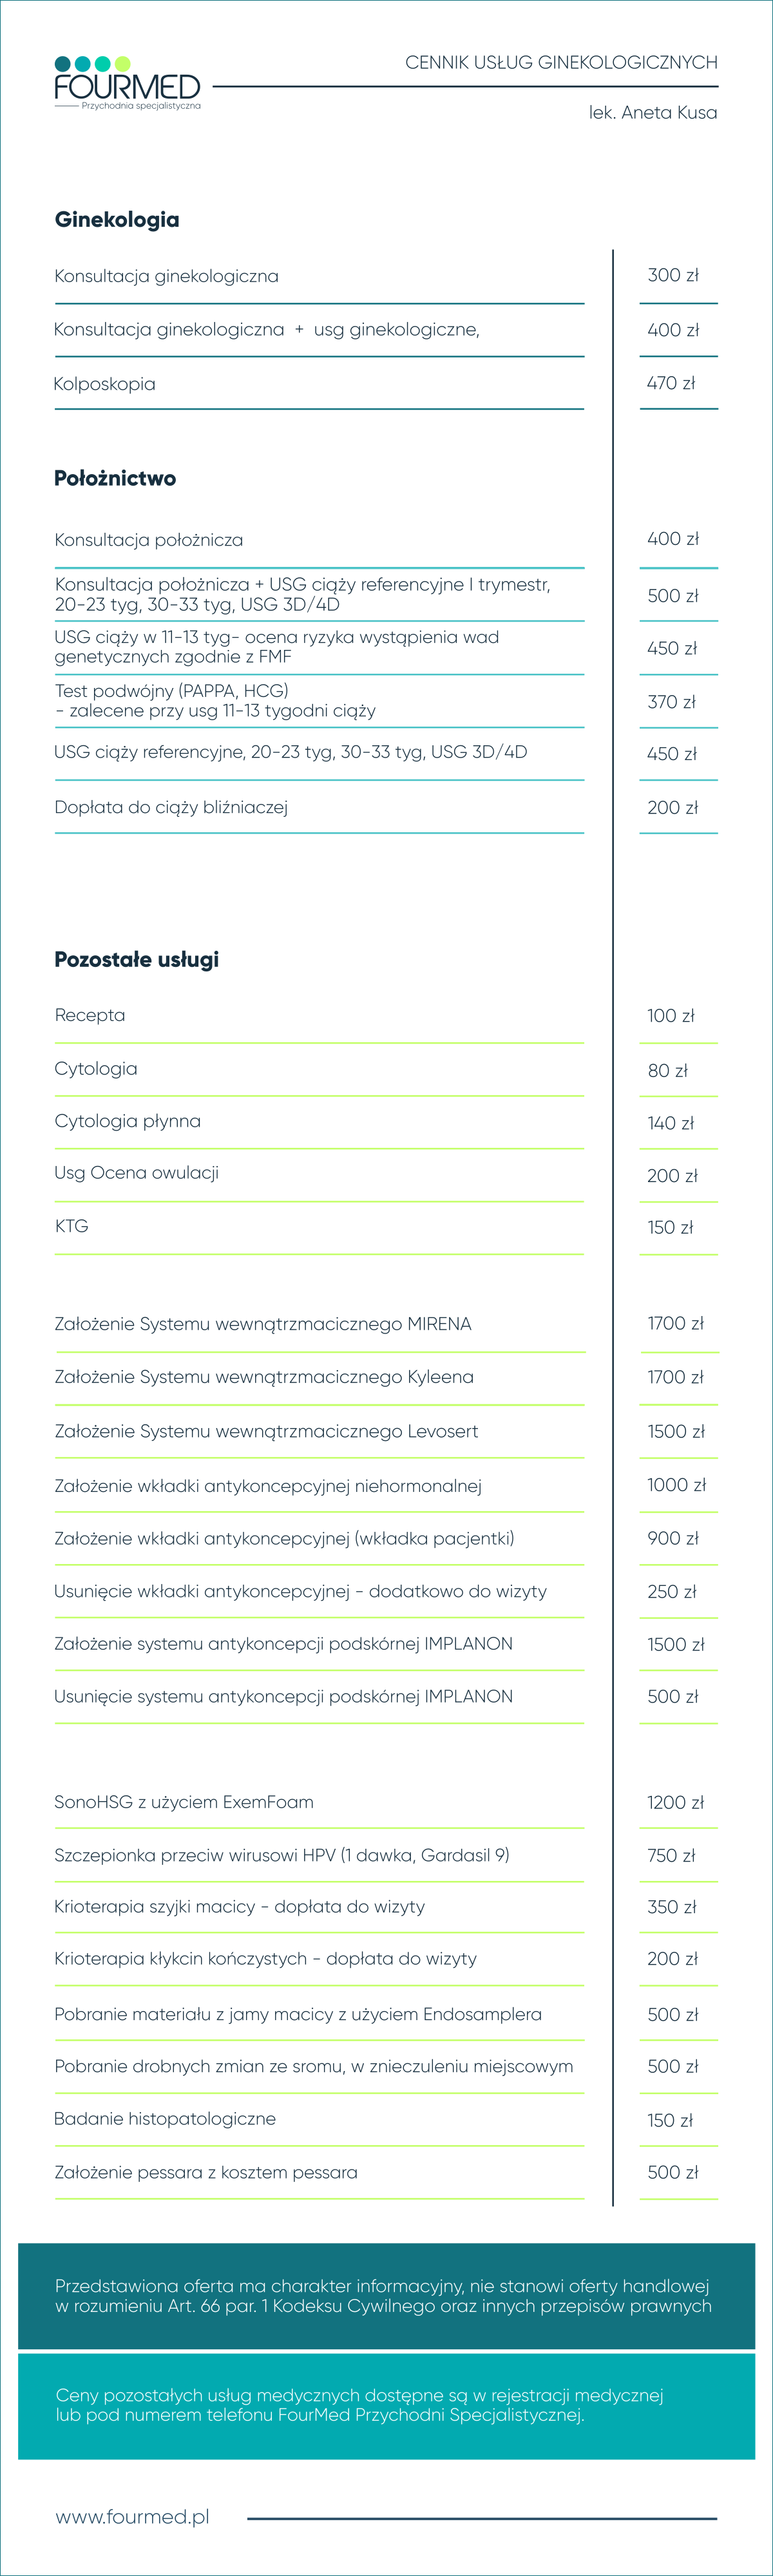Open the www.fourmed.pl website link
773x2576 pixels.
pos(132,2516)
